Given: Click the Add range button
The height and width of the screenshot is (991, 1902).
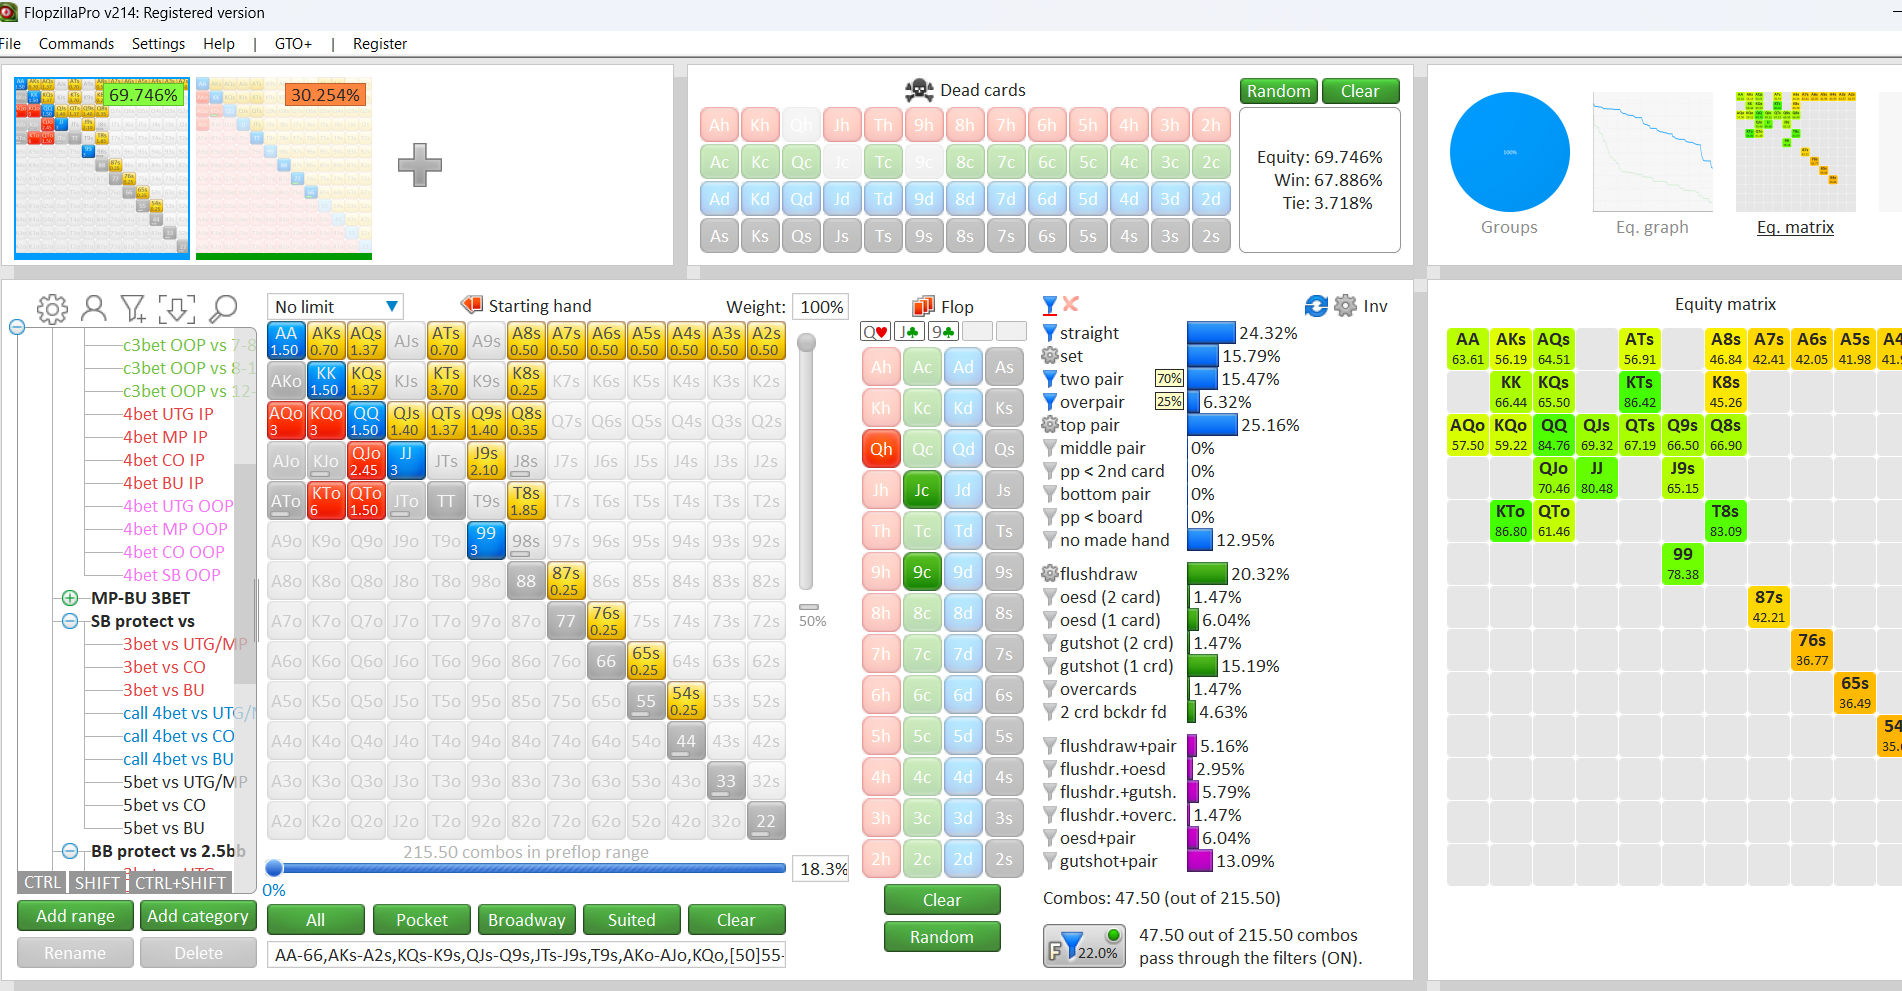Looking at the screenshot, I should coord(75,916).
